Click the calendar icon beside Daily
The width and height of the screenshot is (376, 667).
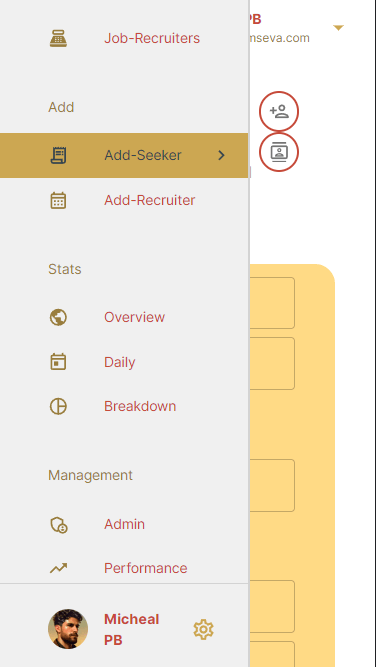pyautogui.click(x=58, y=362)
